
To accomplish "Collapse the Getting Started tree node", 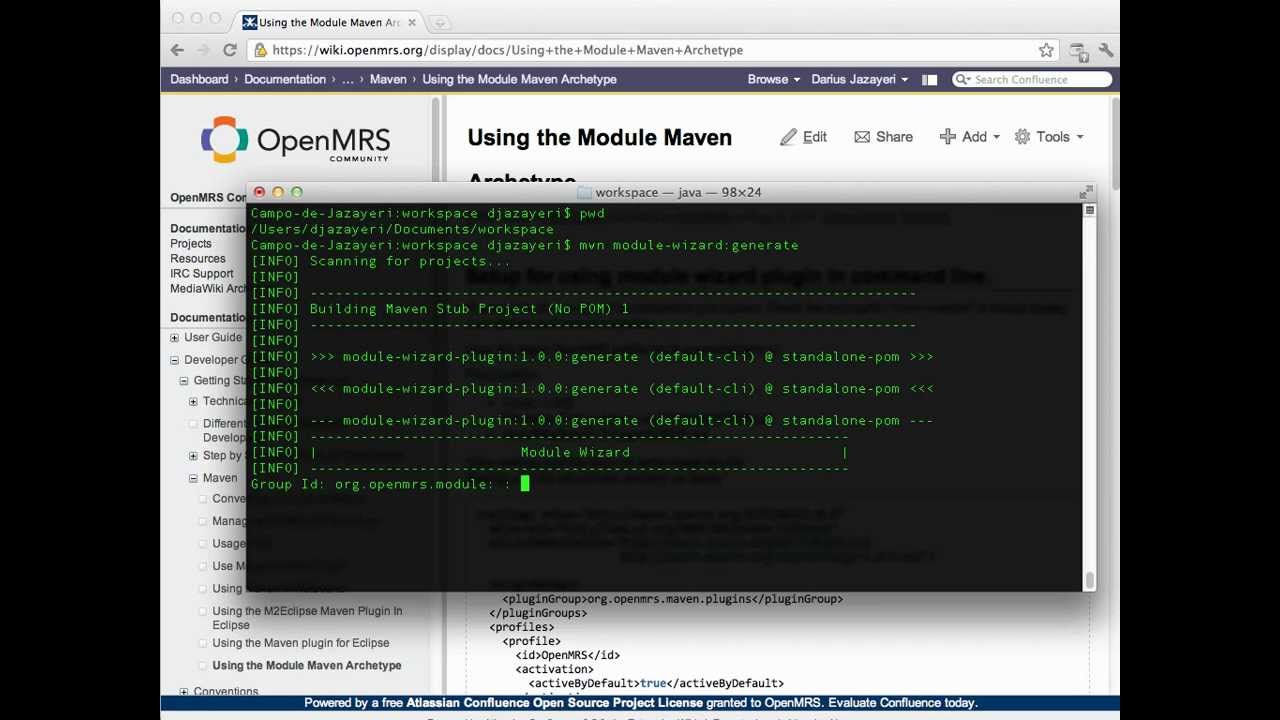I will point(184,381).
